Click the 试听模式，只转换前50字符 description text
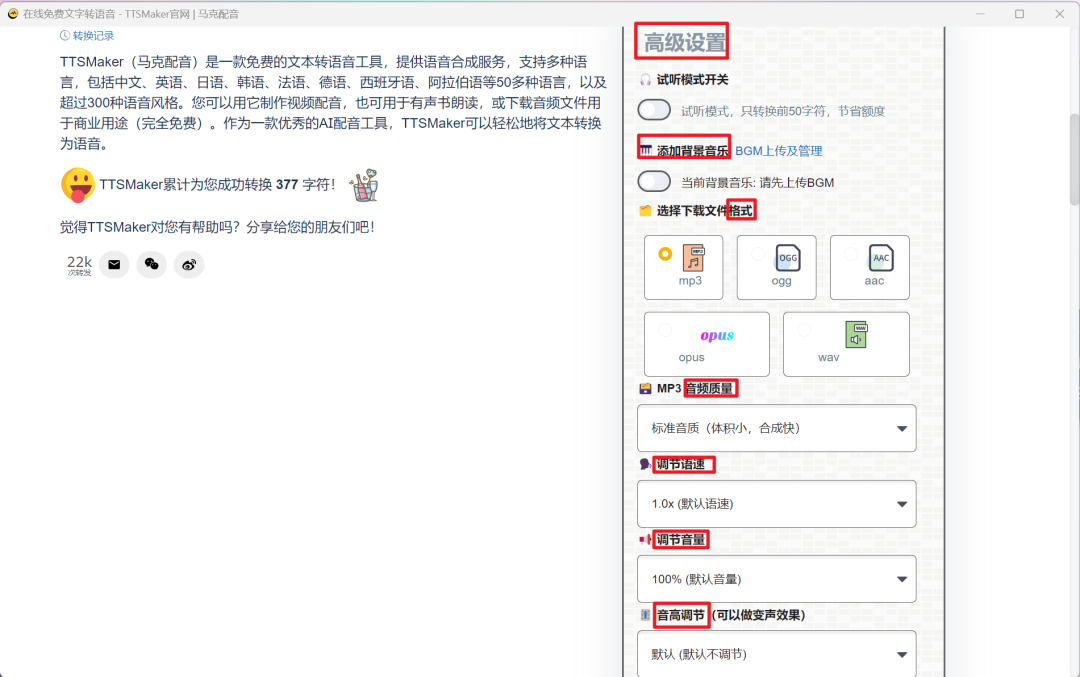 pos(782,111)
